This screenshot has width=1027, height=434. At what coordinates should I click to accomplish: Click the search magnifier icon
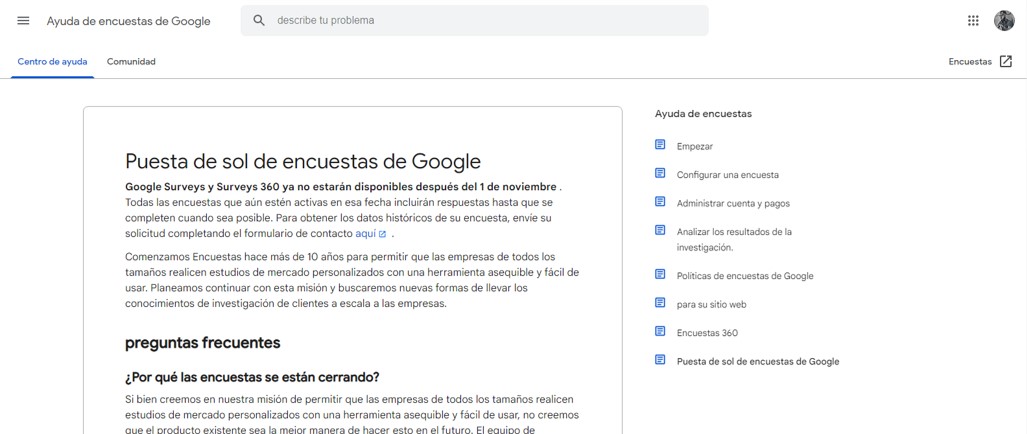coord(259,20)
